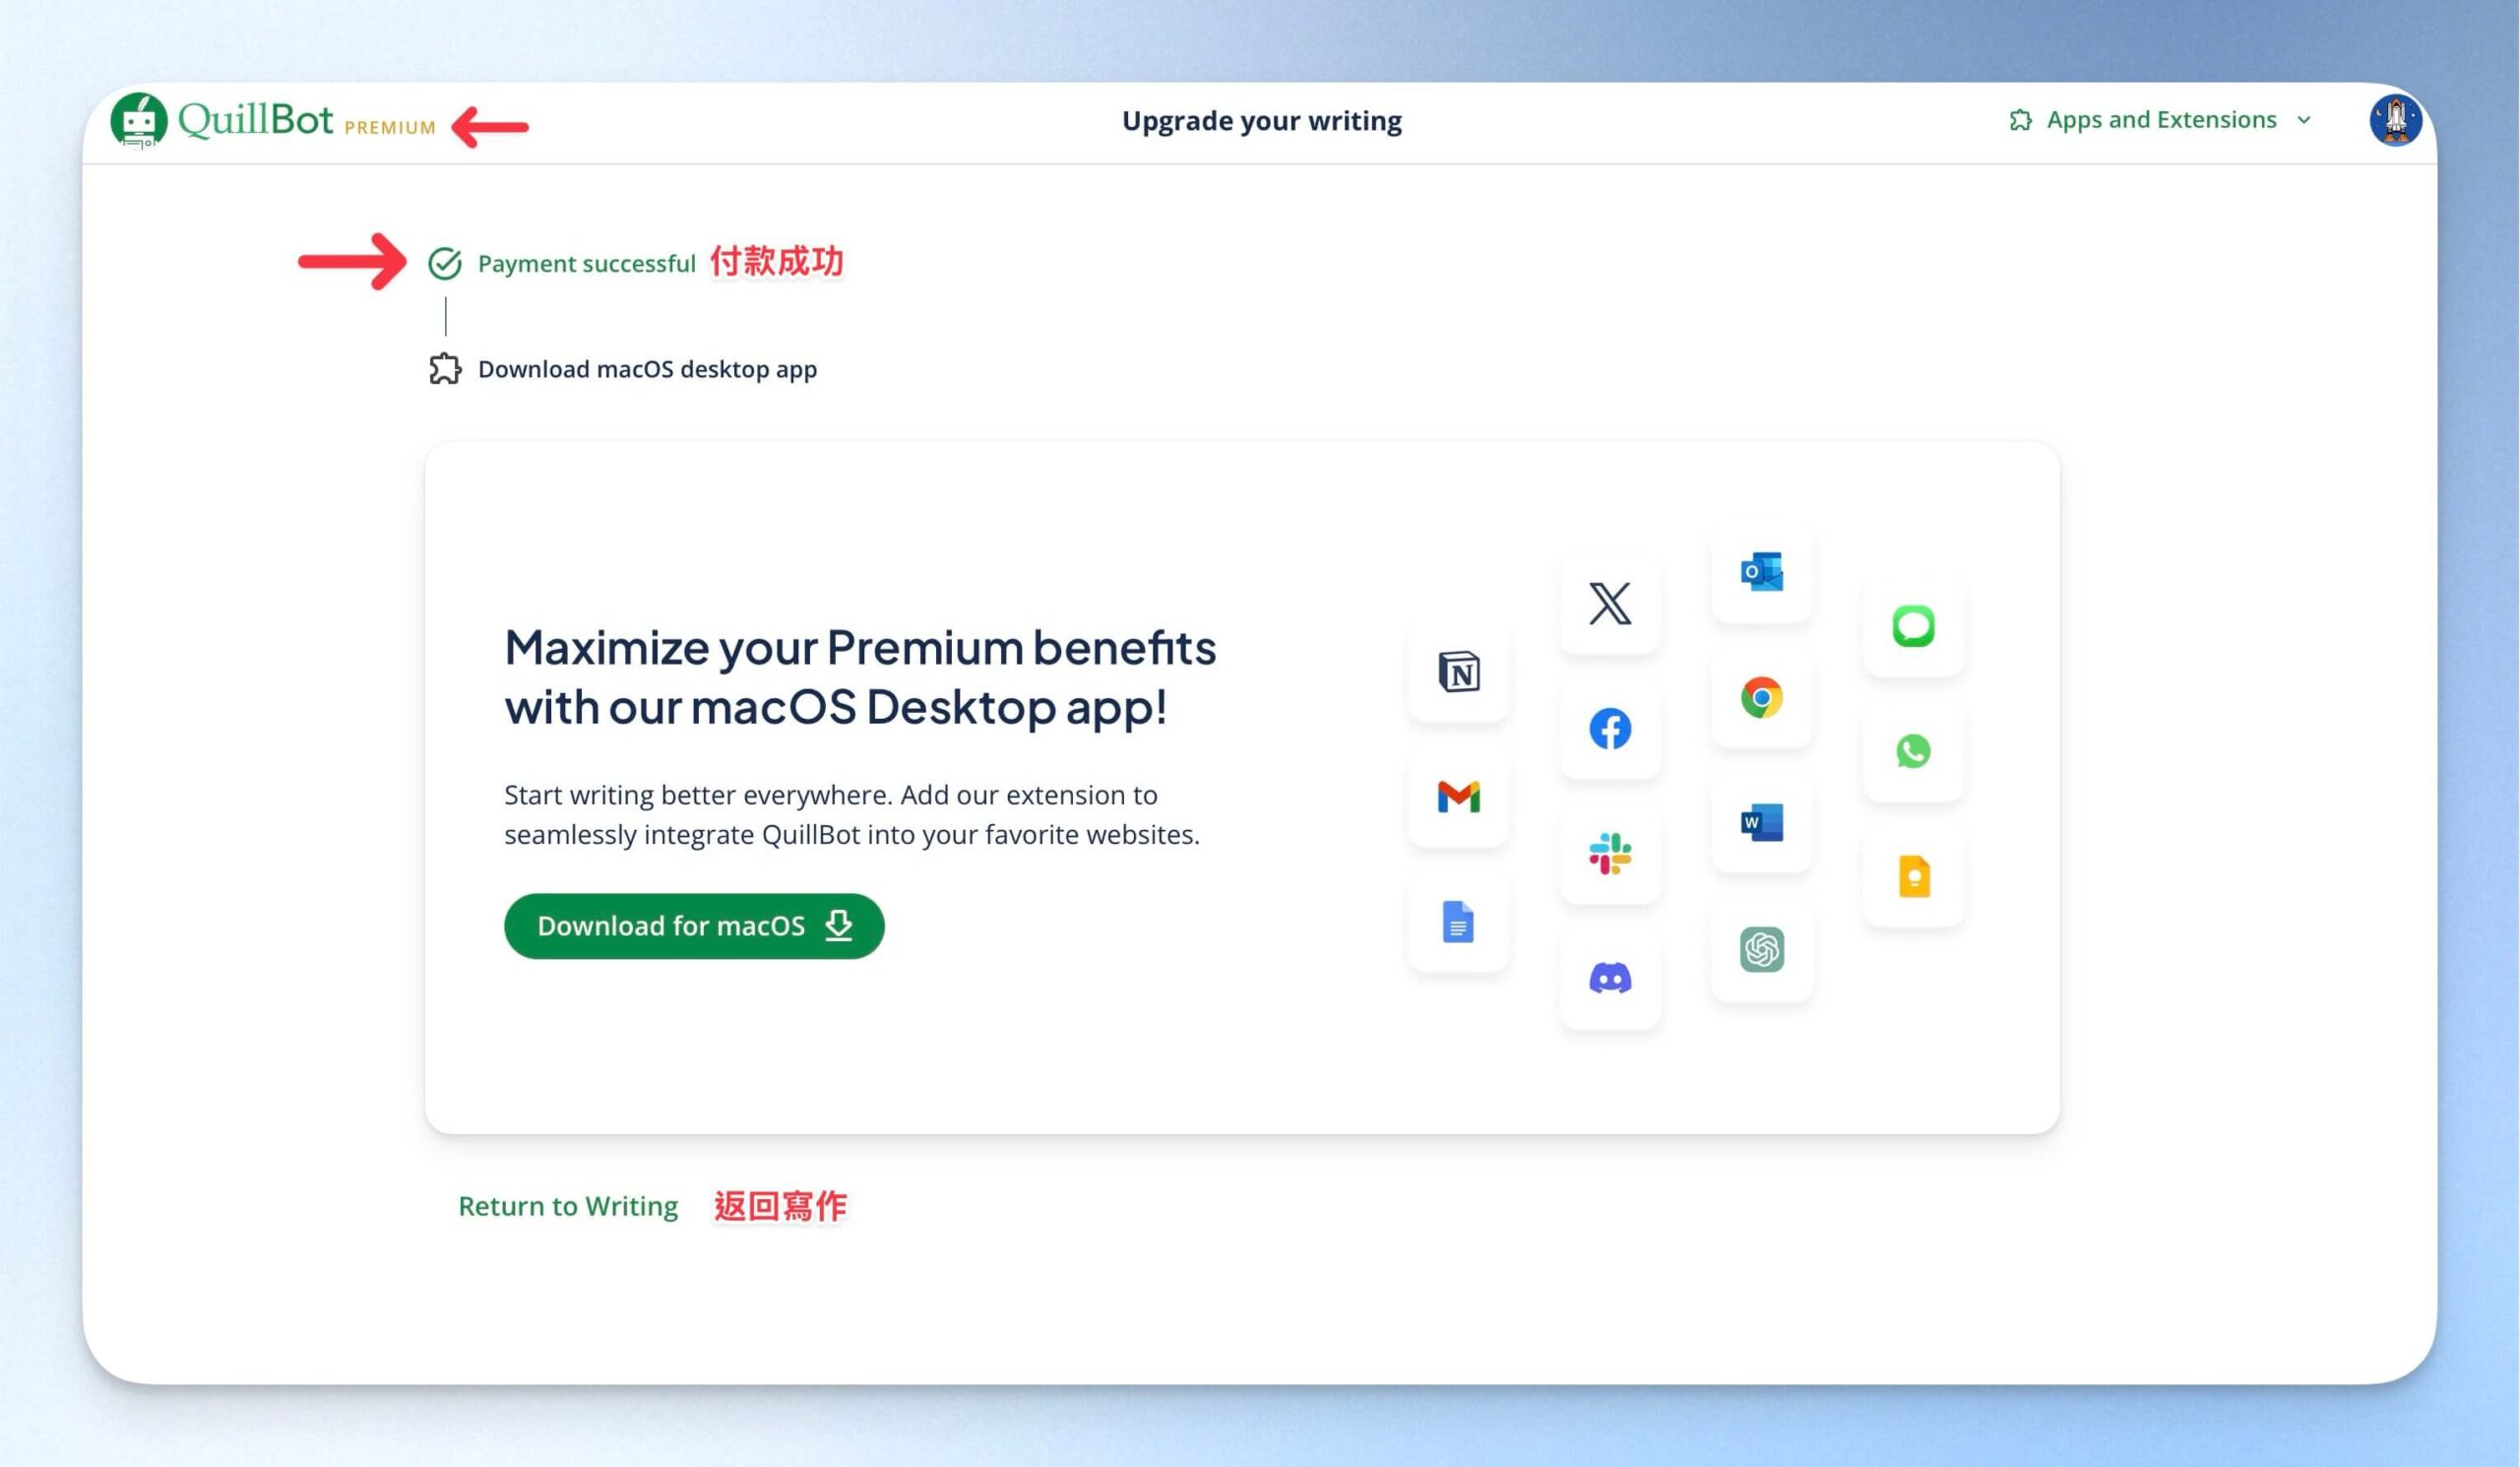
Task: Click the WhatsApp app icon
Action: (x=1912, y=751)
